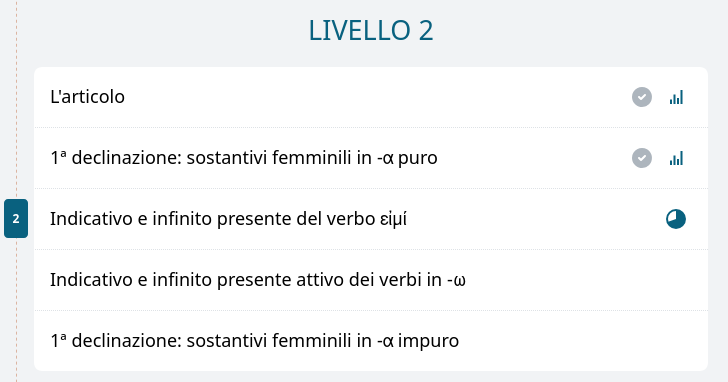The height and width of the screenshot is (382, 728).
Task: Open the L'articolo lesson
Action: (87, 97)
